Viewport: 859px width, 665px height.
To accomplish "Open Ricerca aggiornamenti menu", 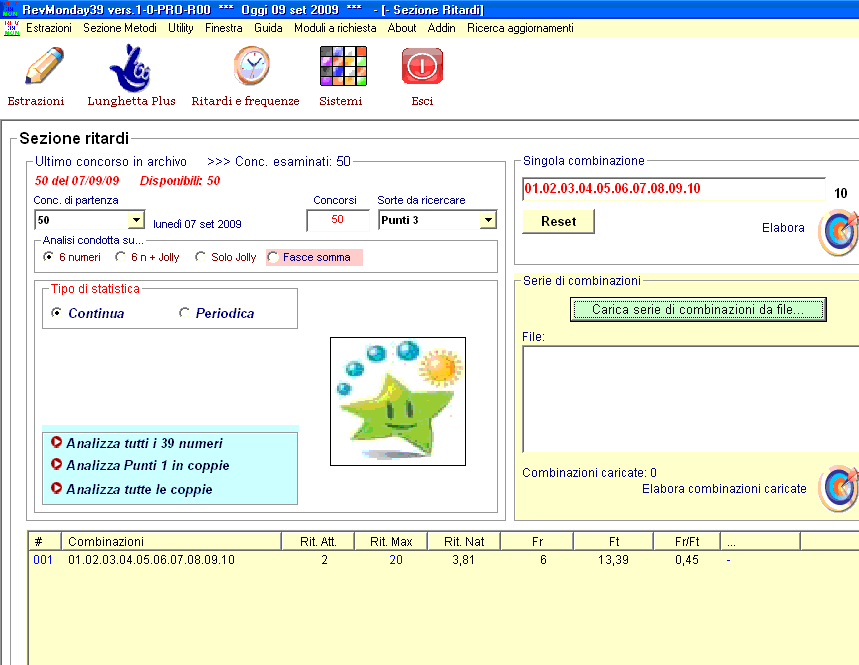I will point(520,28).
